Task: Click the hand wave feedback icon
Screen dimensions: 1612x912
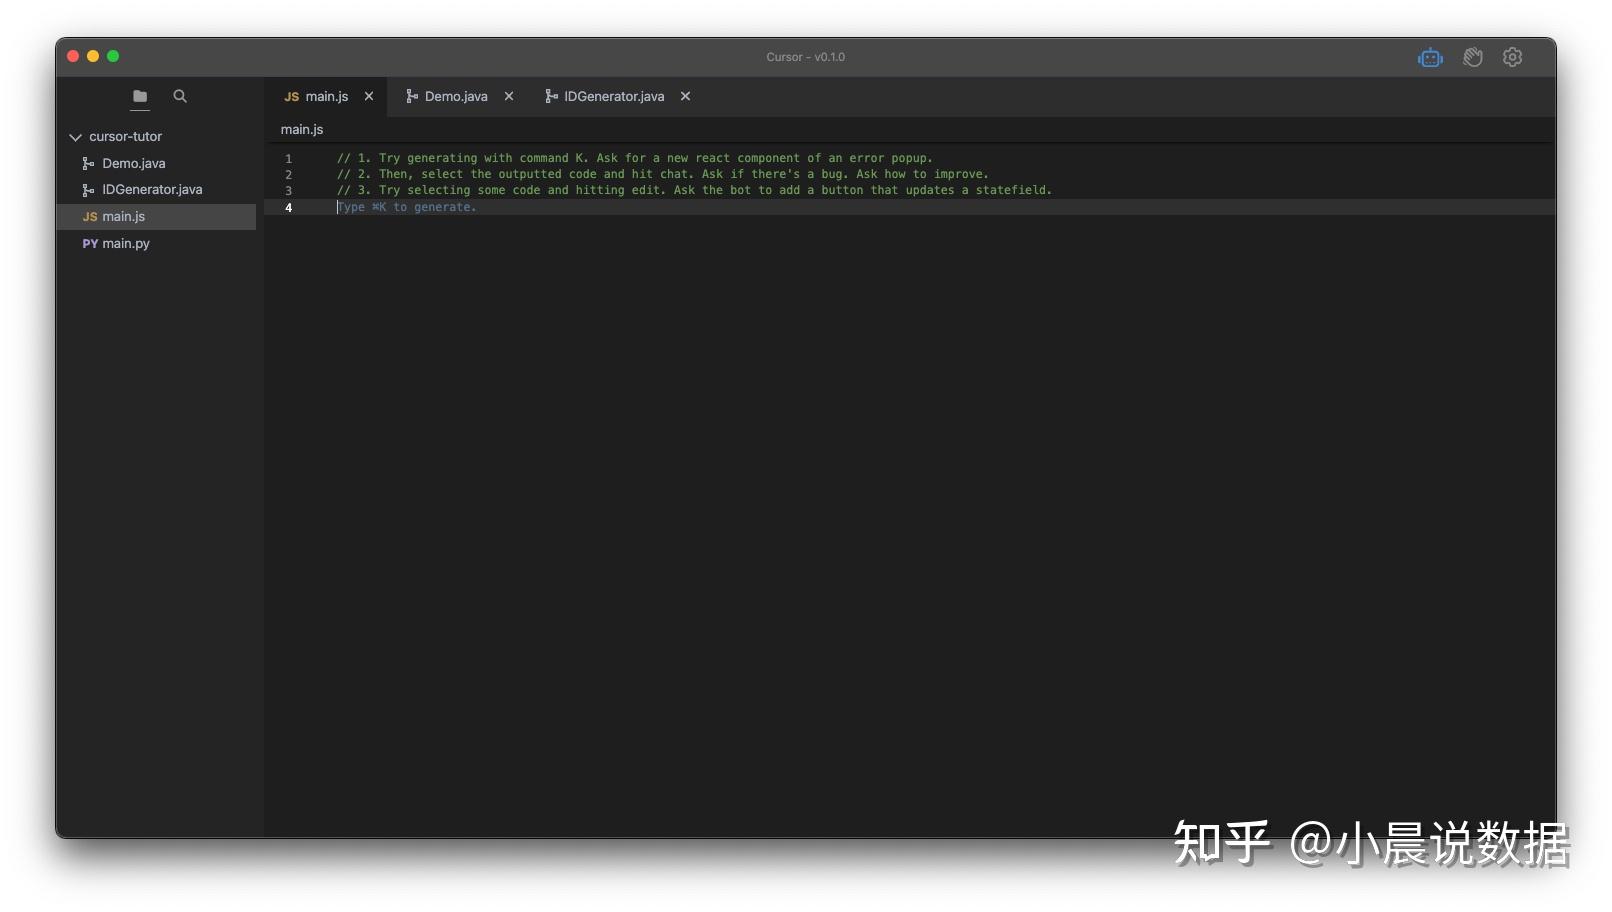Action: pos(1472,57)
